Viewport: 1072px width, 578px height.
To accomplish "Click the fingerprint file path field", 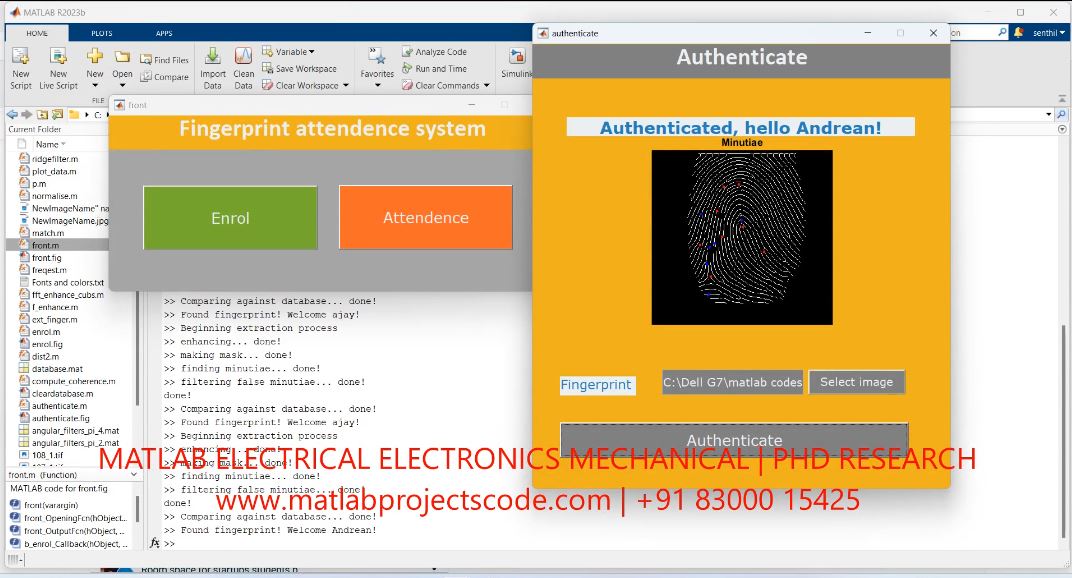I will (732, 382).
